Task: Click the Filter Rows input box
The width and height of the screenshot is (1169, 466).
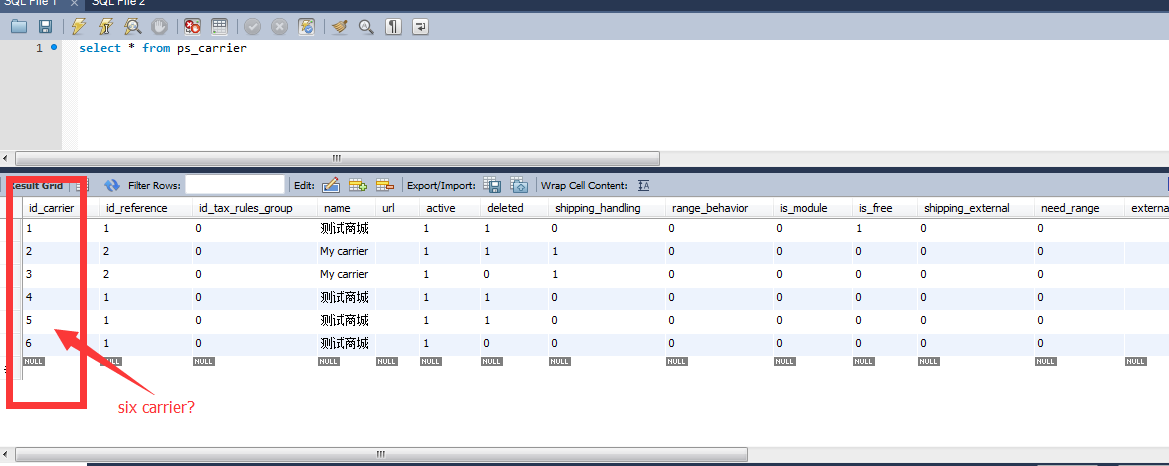Action: point(235,185)
